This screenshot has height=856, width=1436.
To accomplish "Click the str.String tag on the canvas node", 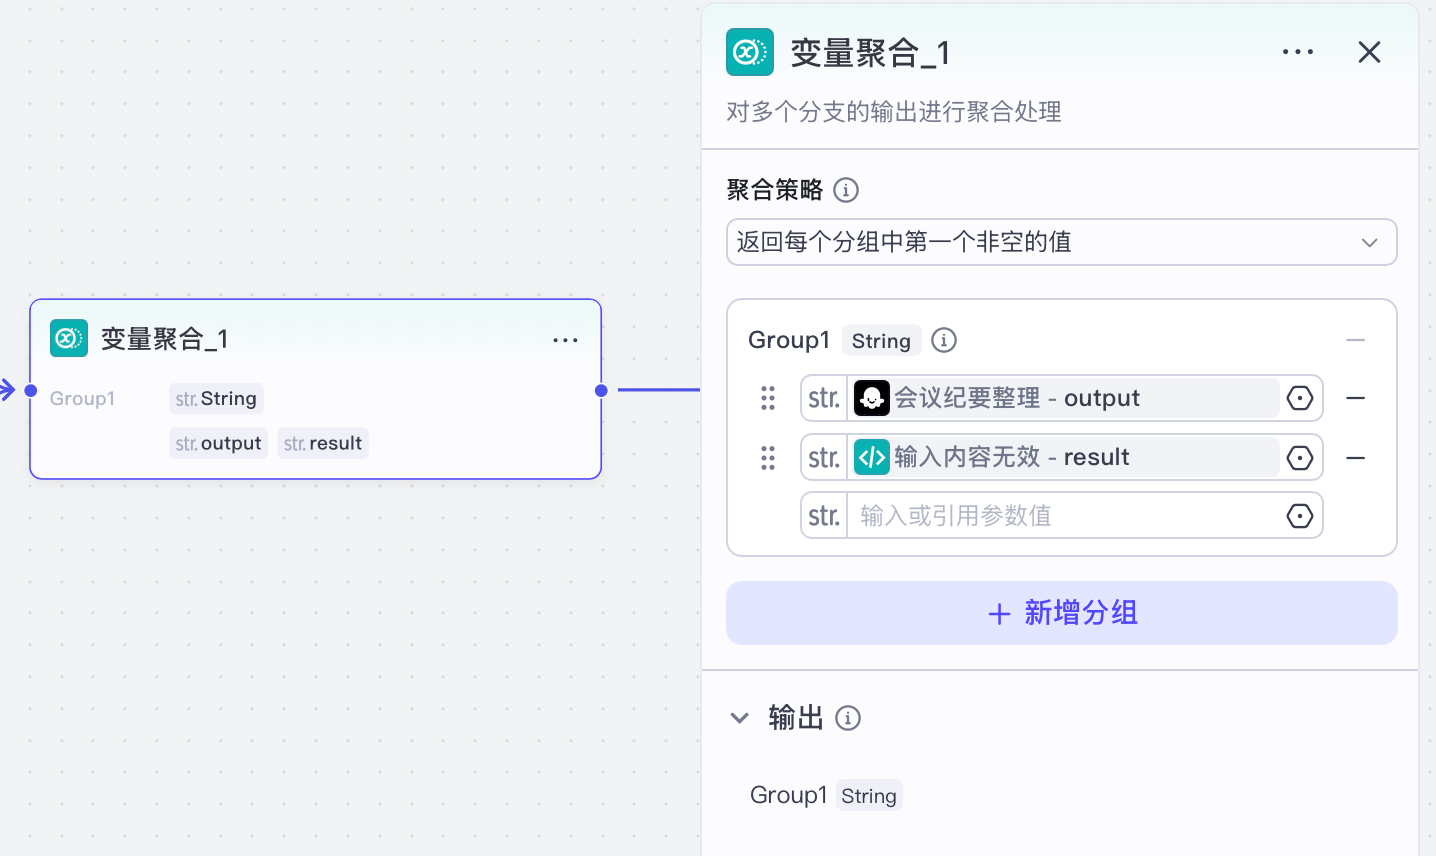I will pos(216,399).
